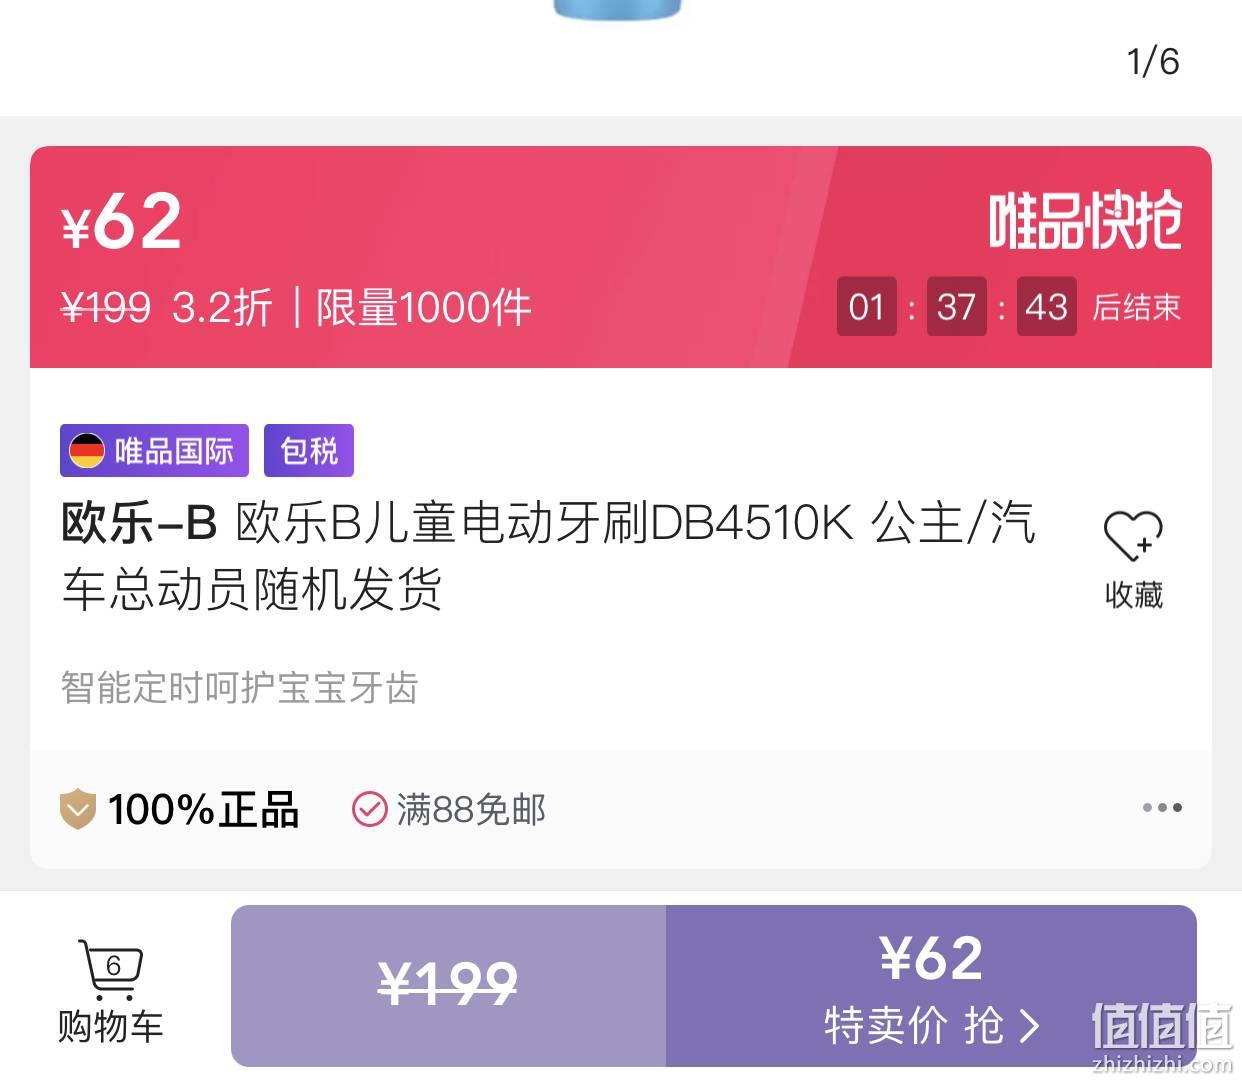Tap the chevron arrow beside 抢

coord(1029,1025)
